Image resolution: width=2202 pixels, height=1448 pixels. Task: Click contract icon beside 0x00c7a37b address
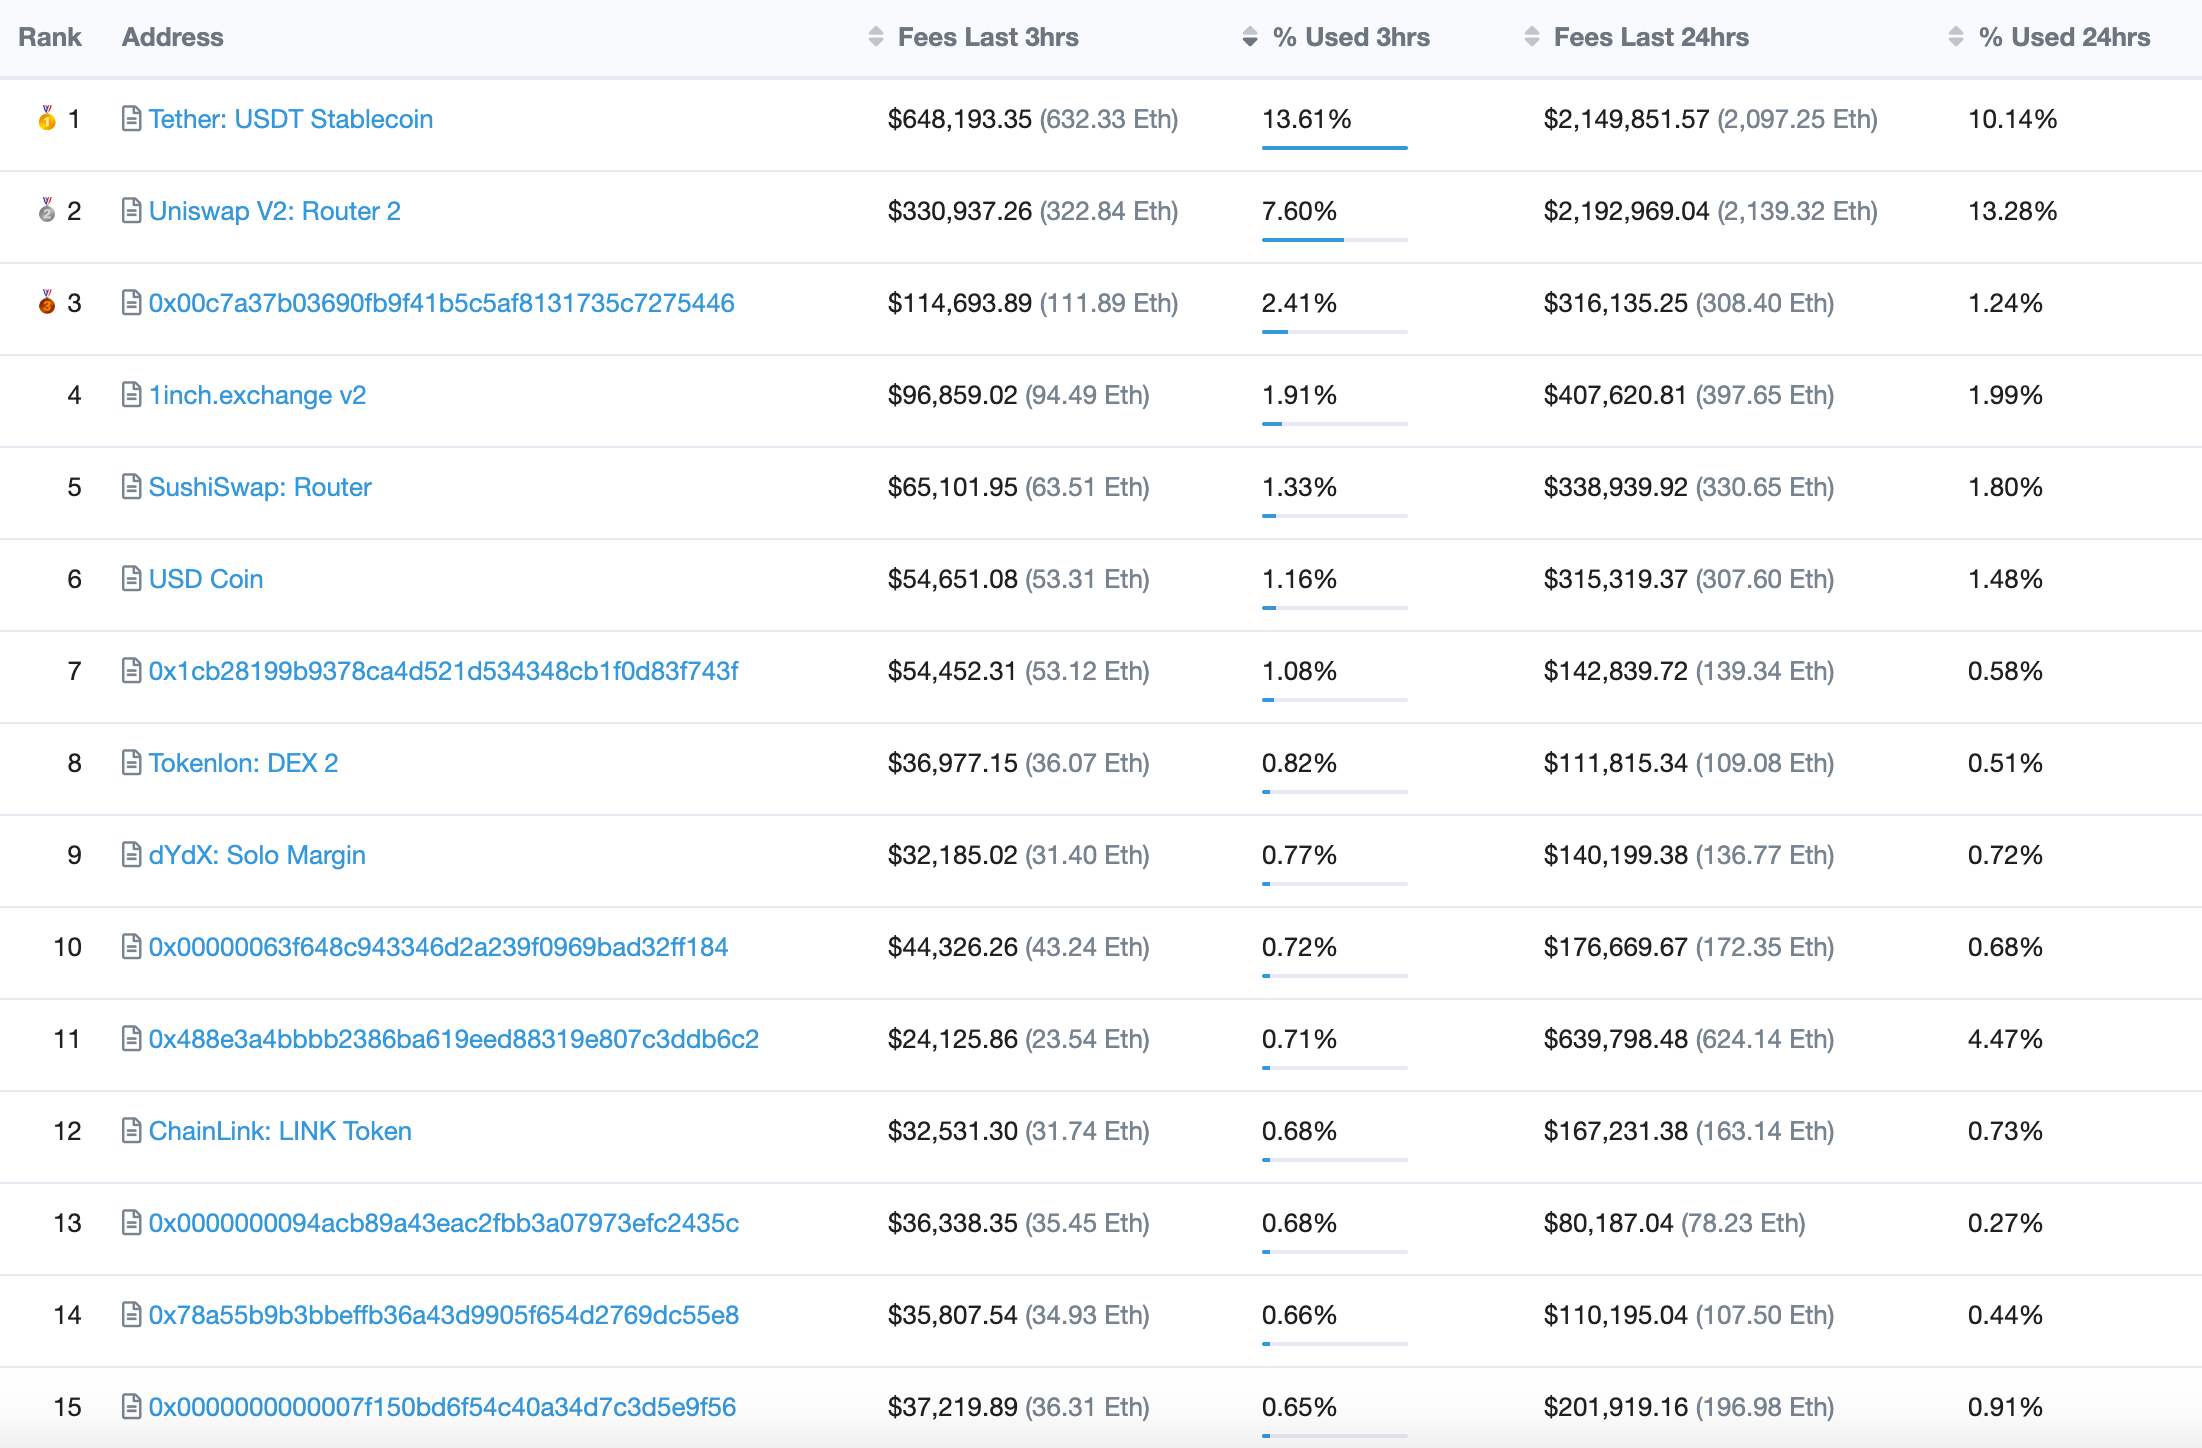point(131,303)
